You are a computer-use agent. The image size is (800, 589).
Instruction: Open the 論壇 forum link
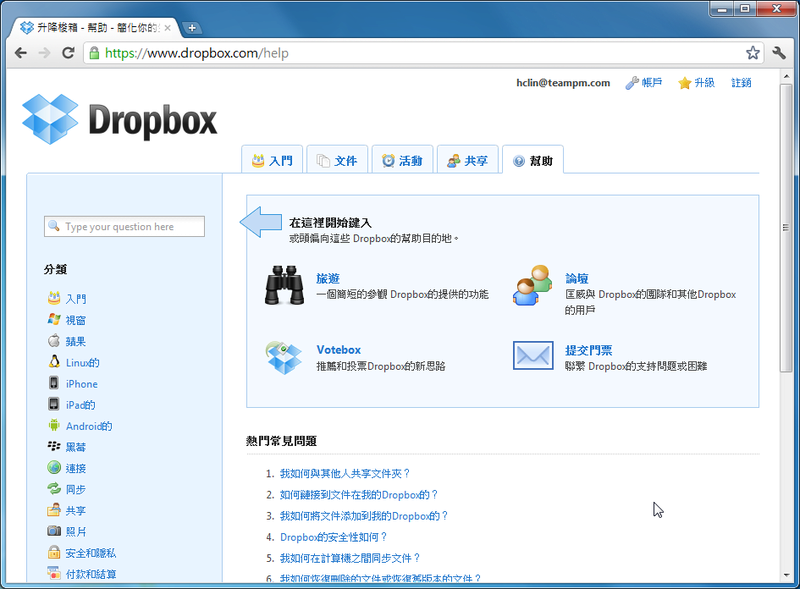(577, 278)
